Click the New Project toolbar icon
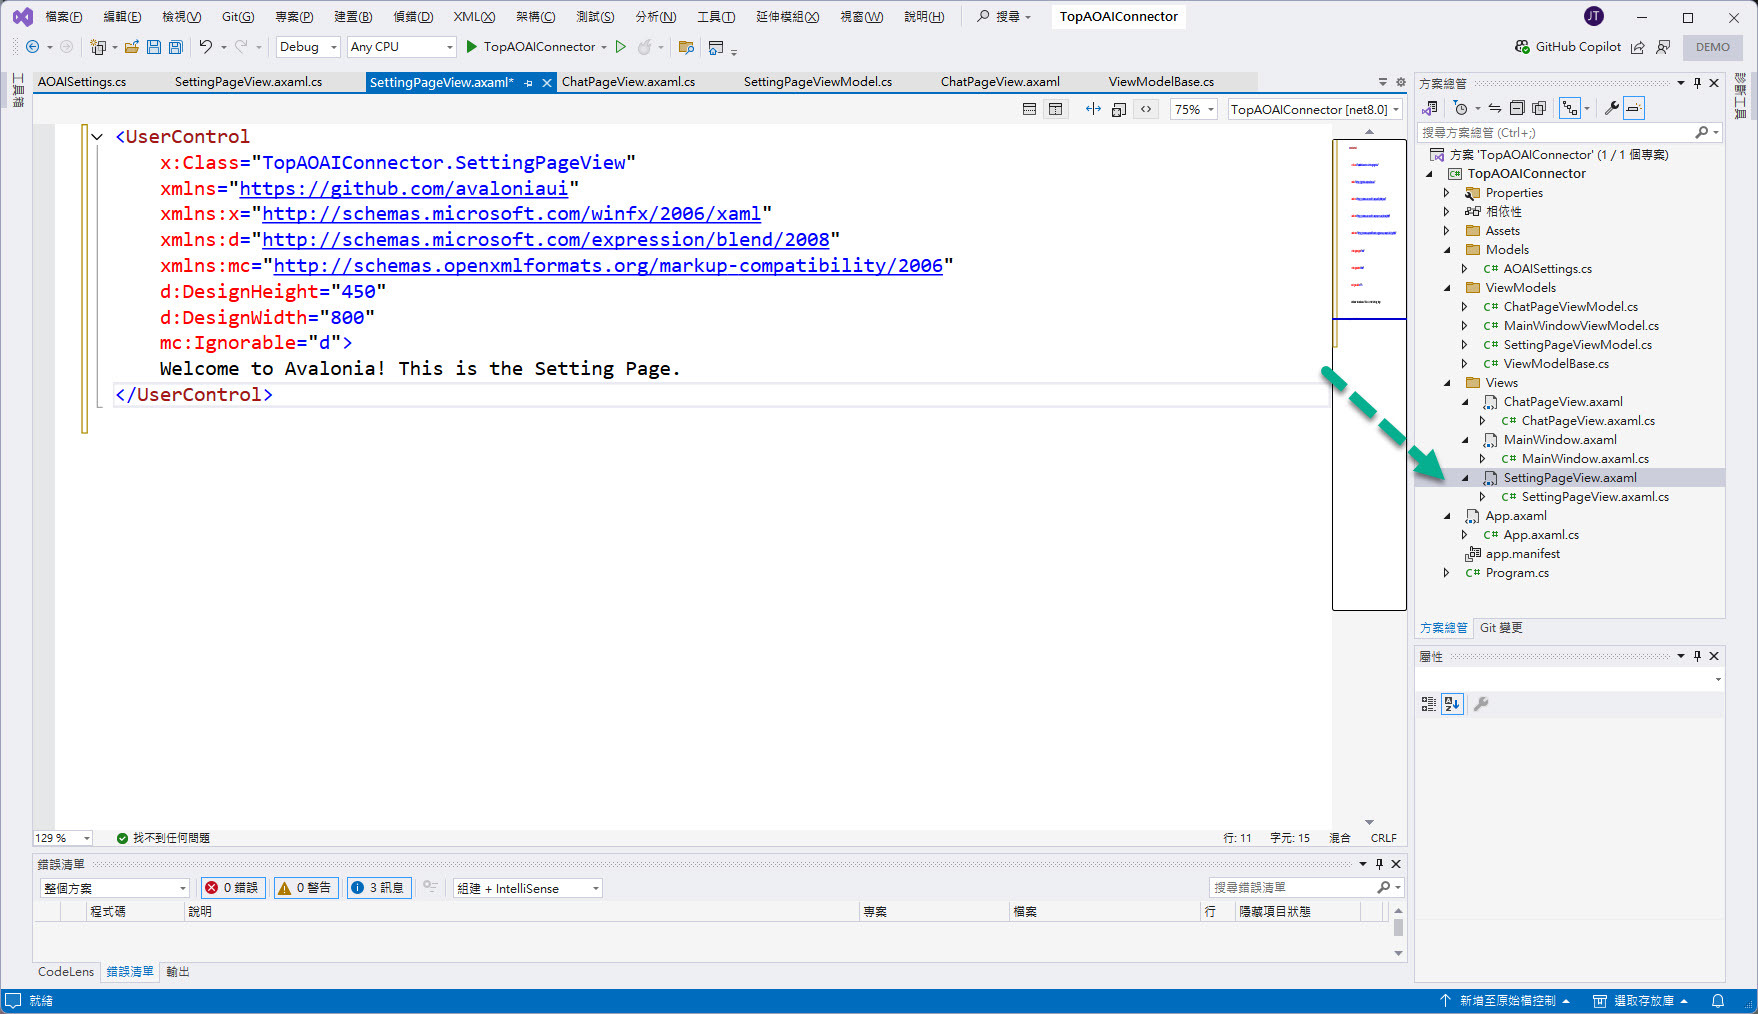The image size is (1758, 1014). point(98,47)
